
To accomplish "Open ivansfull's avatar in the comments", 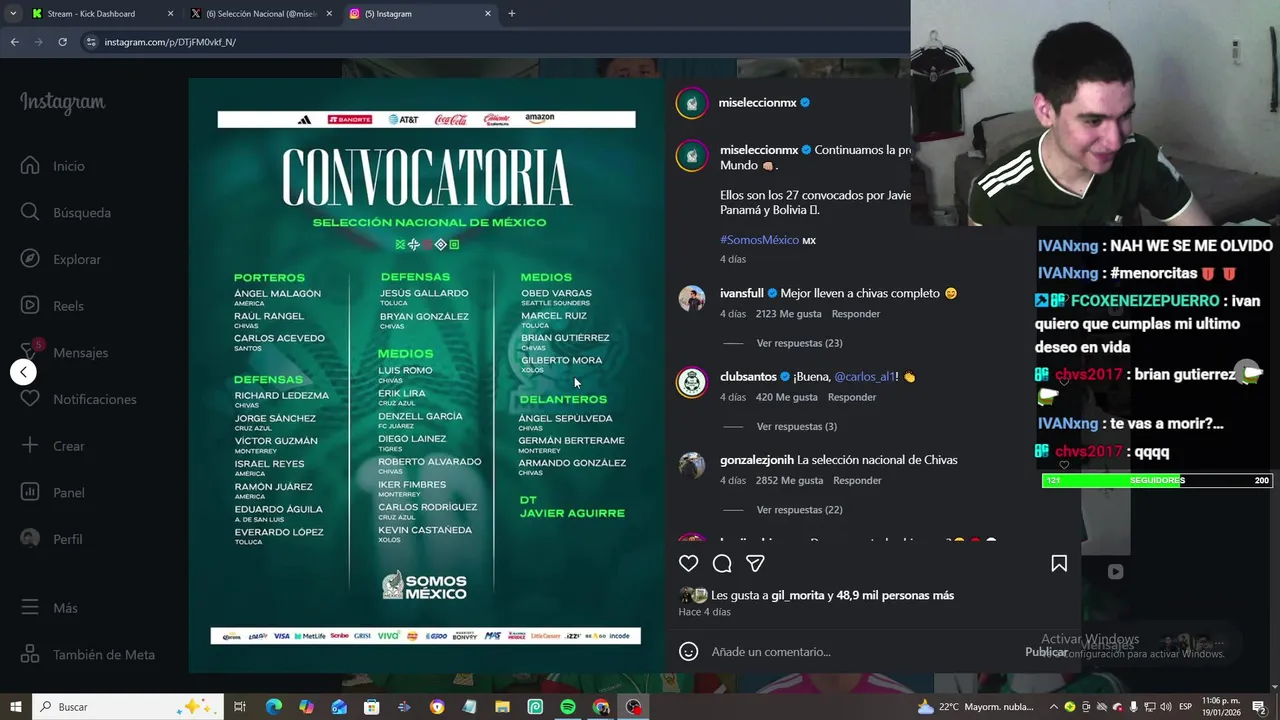I will click(692, 298).
